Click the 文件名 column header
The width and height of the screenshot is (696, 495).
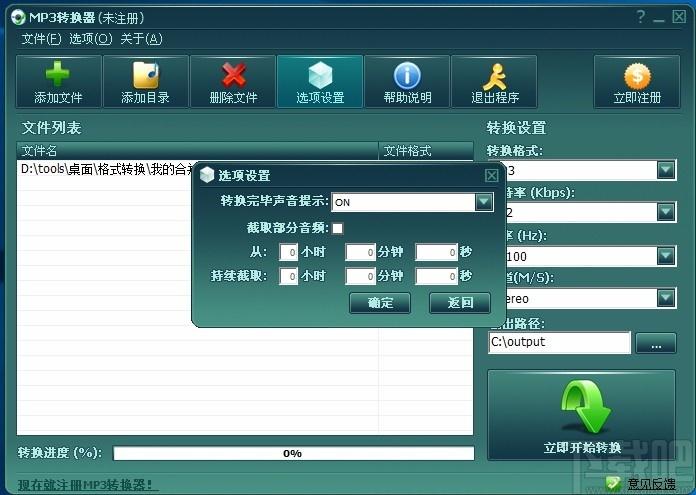click(198, 151)
